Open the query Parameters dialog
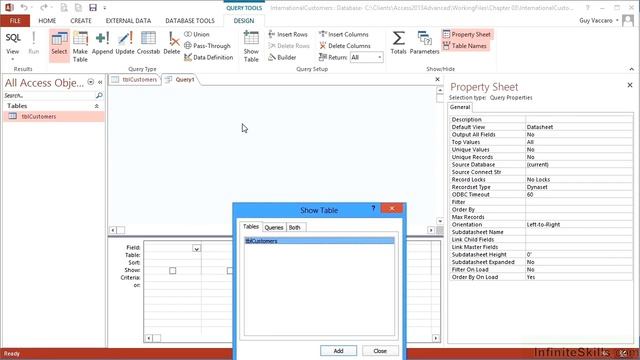Image resolution: width=640 pixels, height=360 pixels. click(x=424, y=43)
